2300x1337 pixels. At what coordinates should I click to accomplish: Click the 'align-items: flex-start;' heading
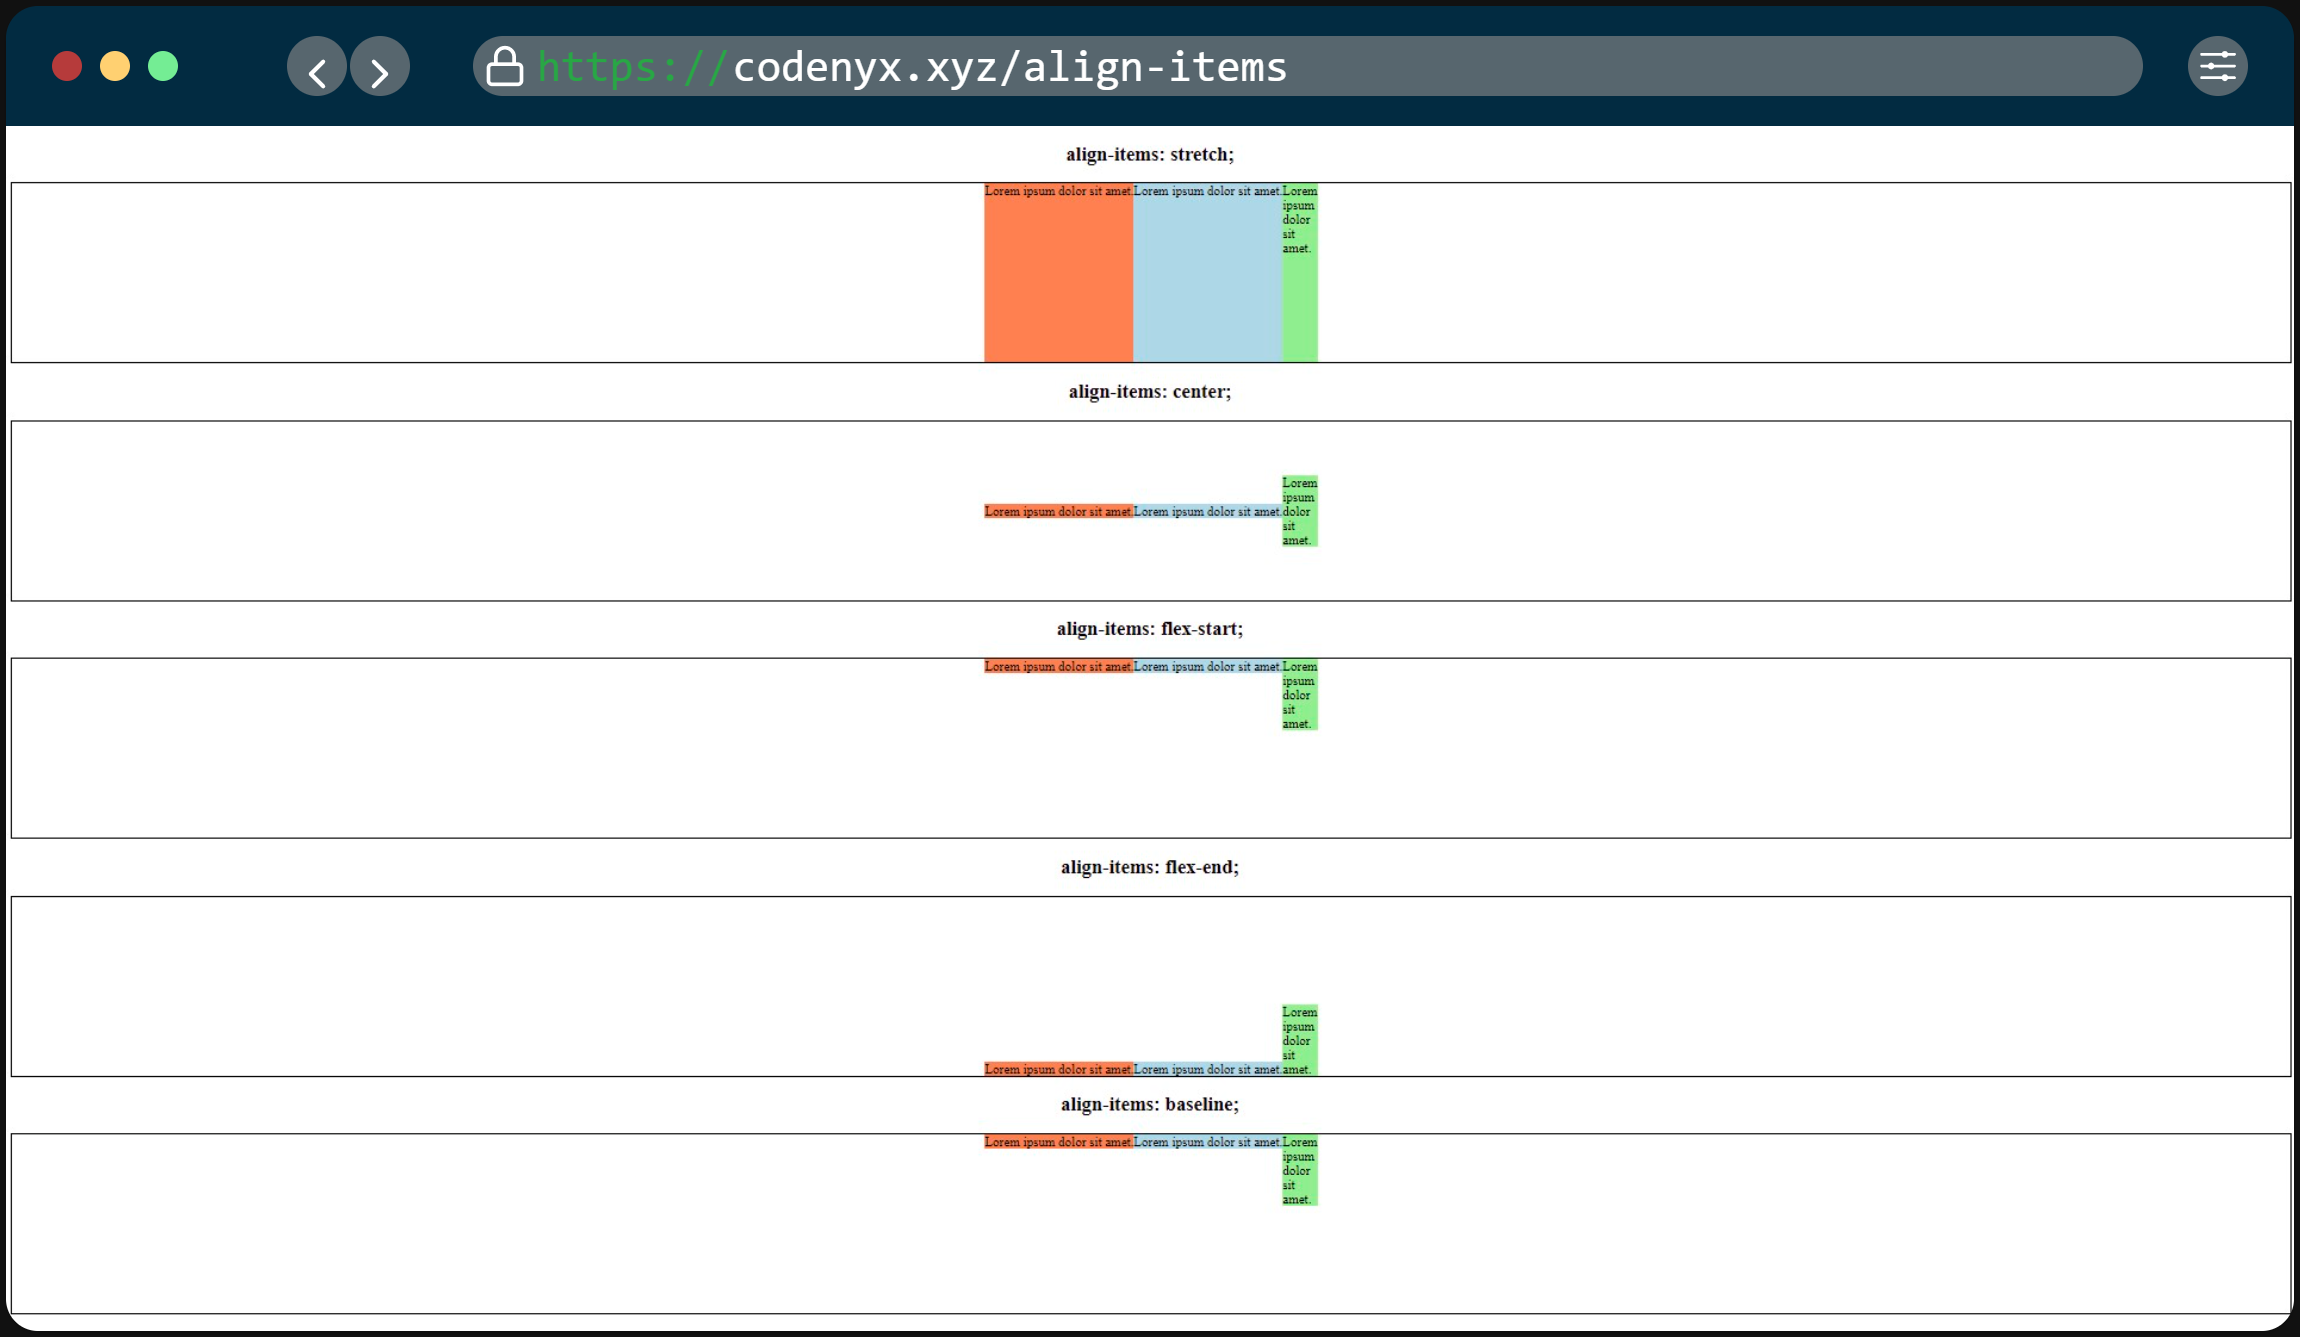tap(1149, 629)
